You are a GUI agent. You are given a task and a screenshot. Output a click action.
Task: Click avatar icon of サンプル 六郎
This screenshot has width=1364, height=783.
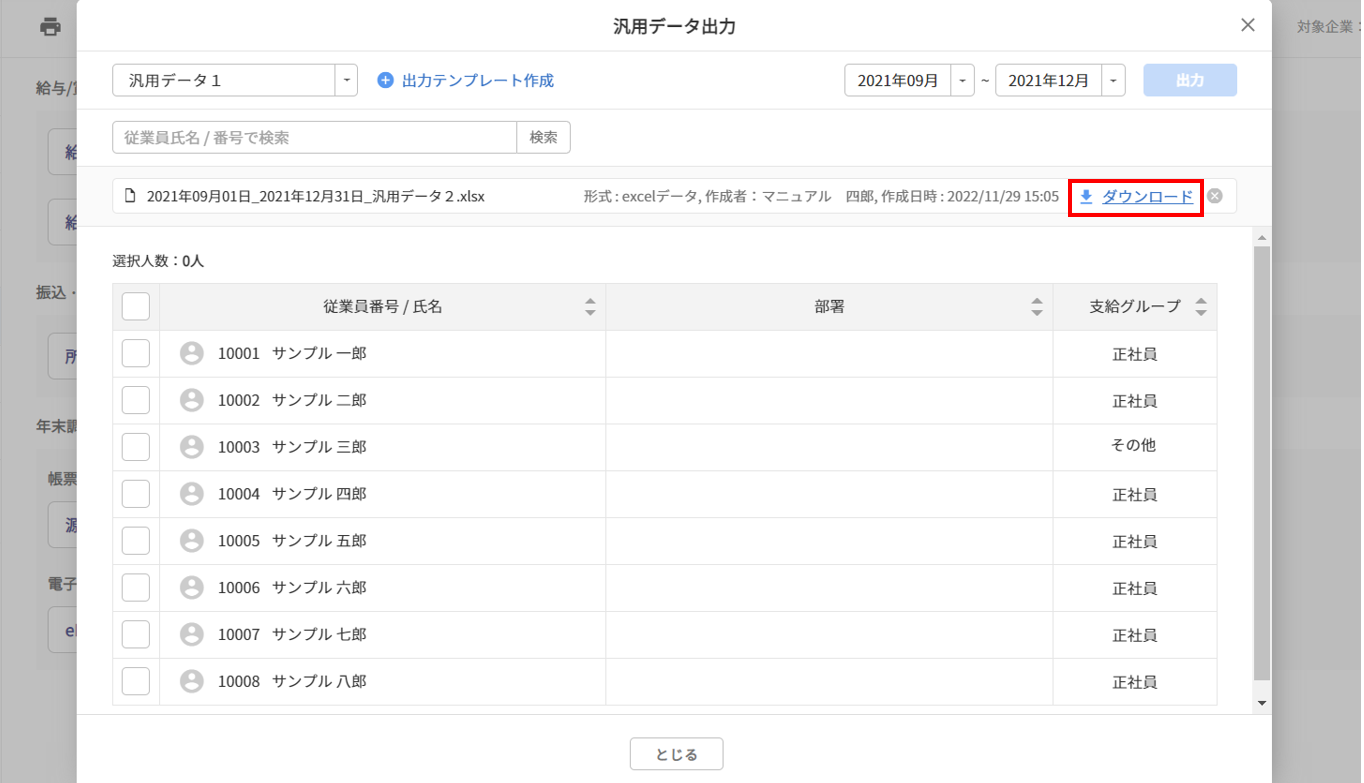coord(192,587)
